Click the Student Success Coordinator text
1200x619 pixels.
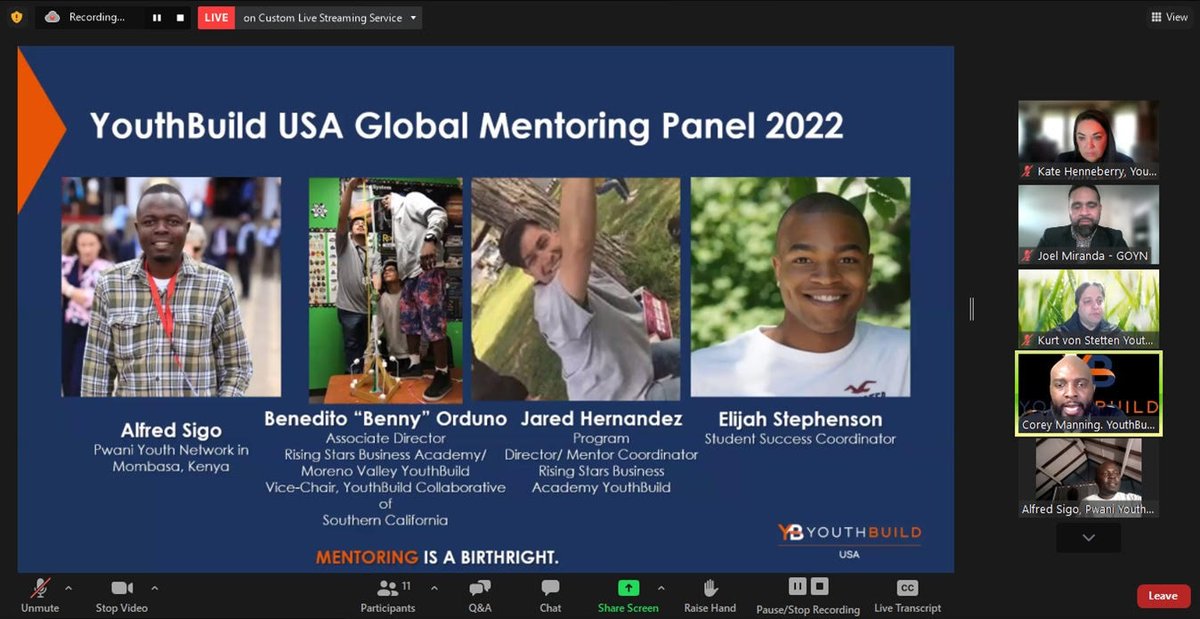click(800, 438)
